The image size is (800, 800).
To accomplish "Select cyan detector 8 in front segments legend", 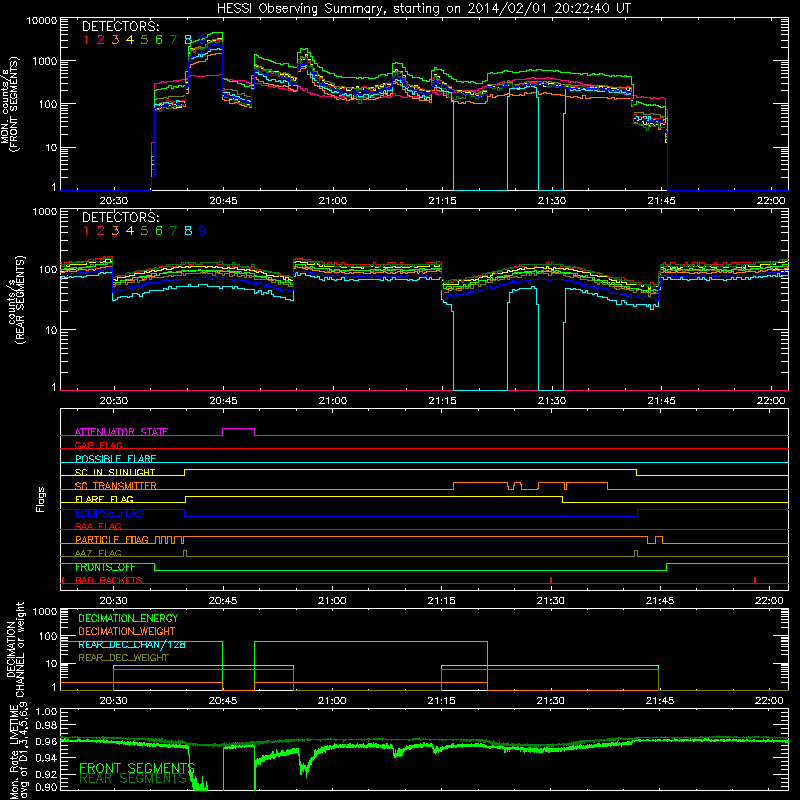I will click(188, 40).
